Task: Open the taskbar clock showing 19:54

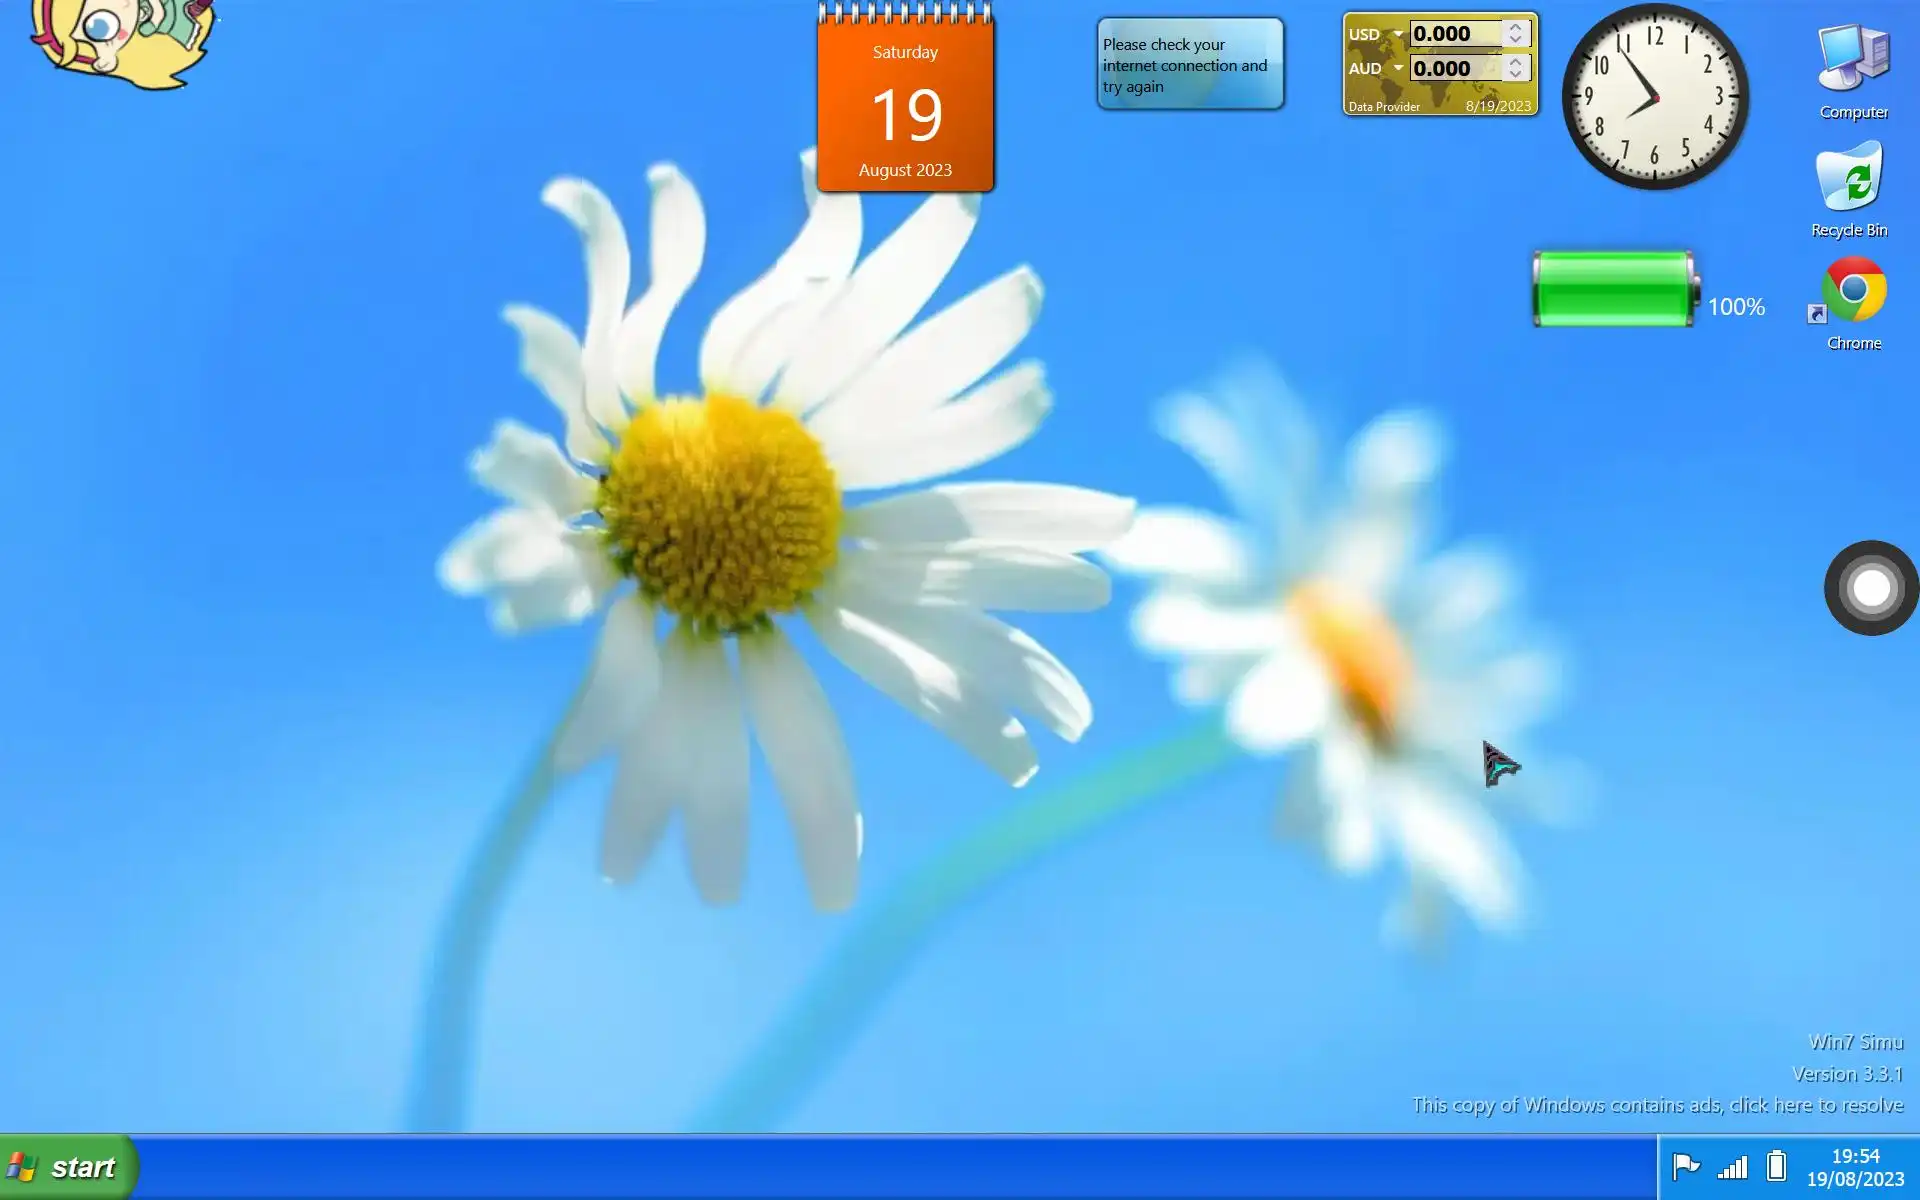Action: click(x=1855, y=1167)
